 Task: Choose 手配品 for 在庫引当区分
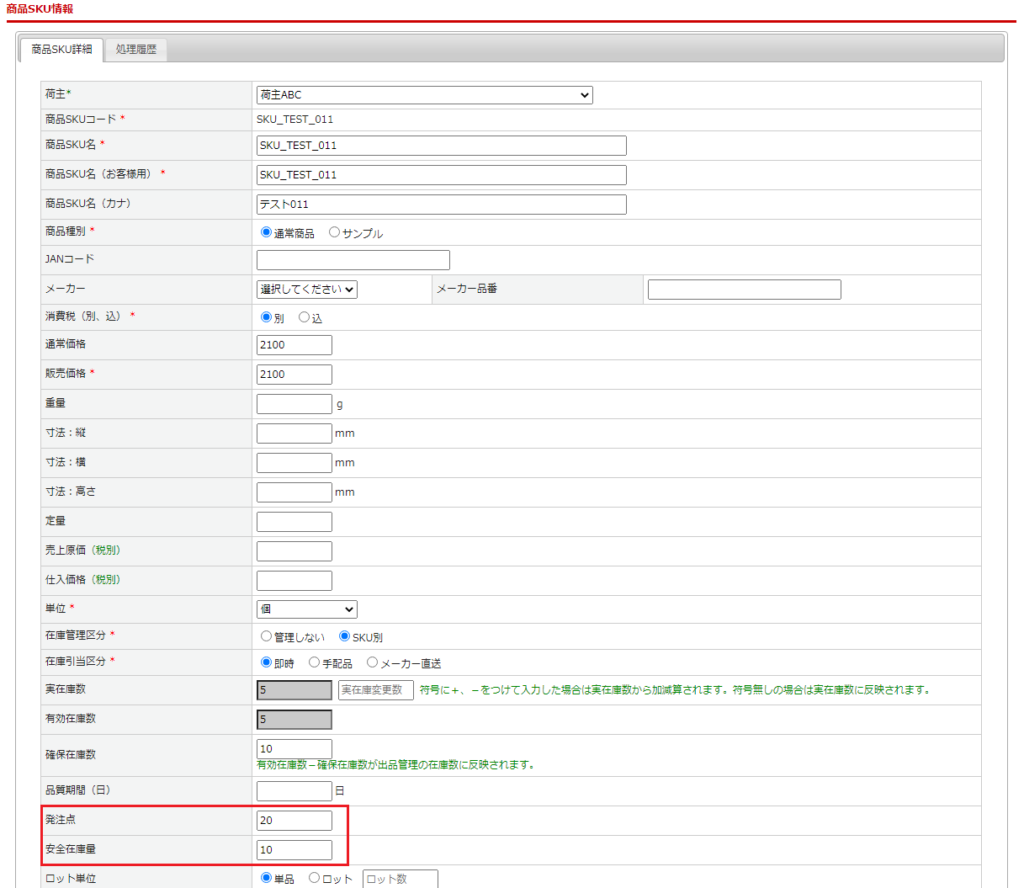tap(314, 662)
